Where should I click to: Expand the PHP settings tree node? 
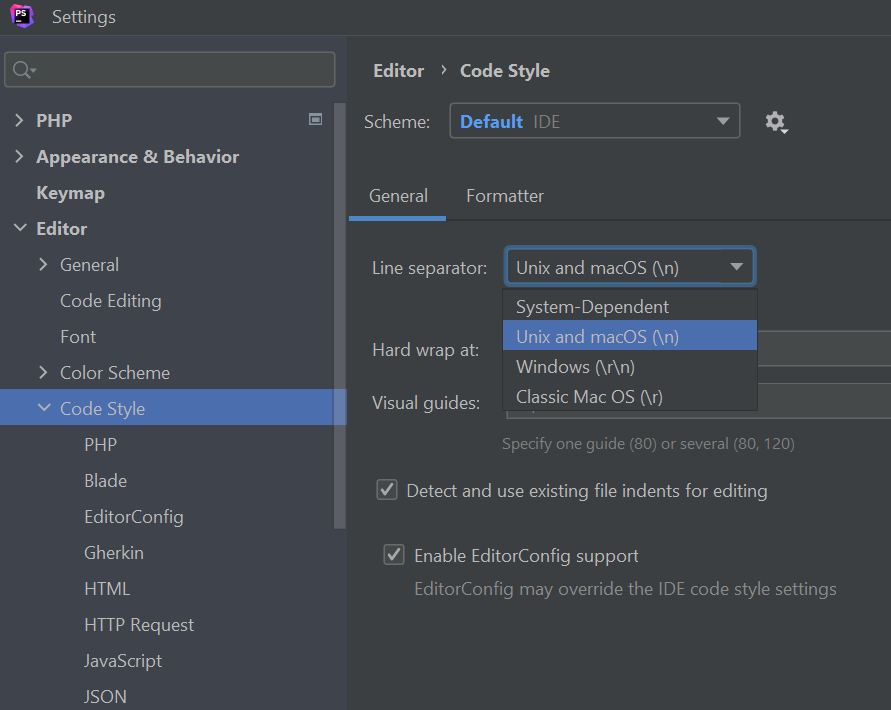point(19,121)
